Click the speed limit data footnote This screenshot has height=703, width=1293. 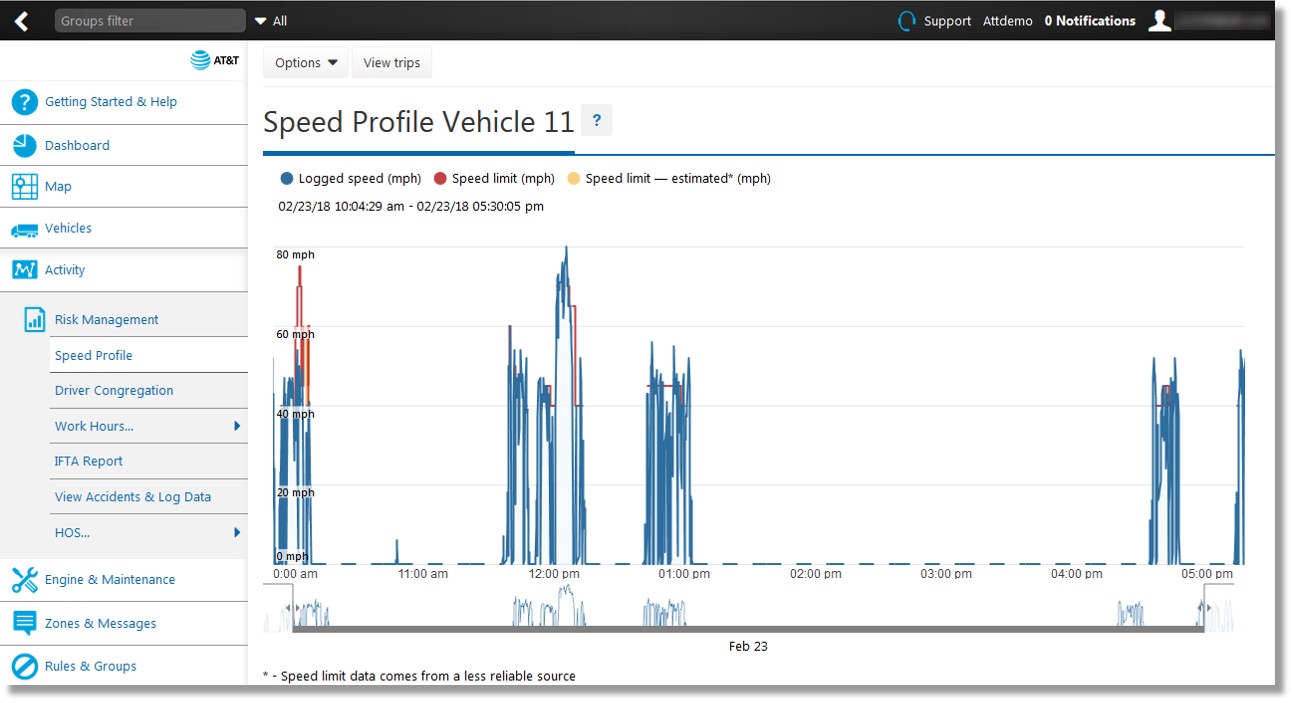coord(419,676)
